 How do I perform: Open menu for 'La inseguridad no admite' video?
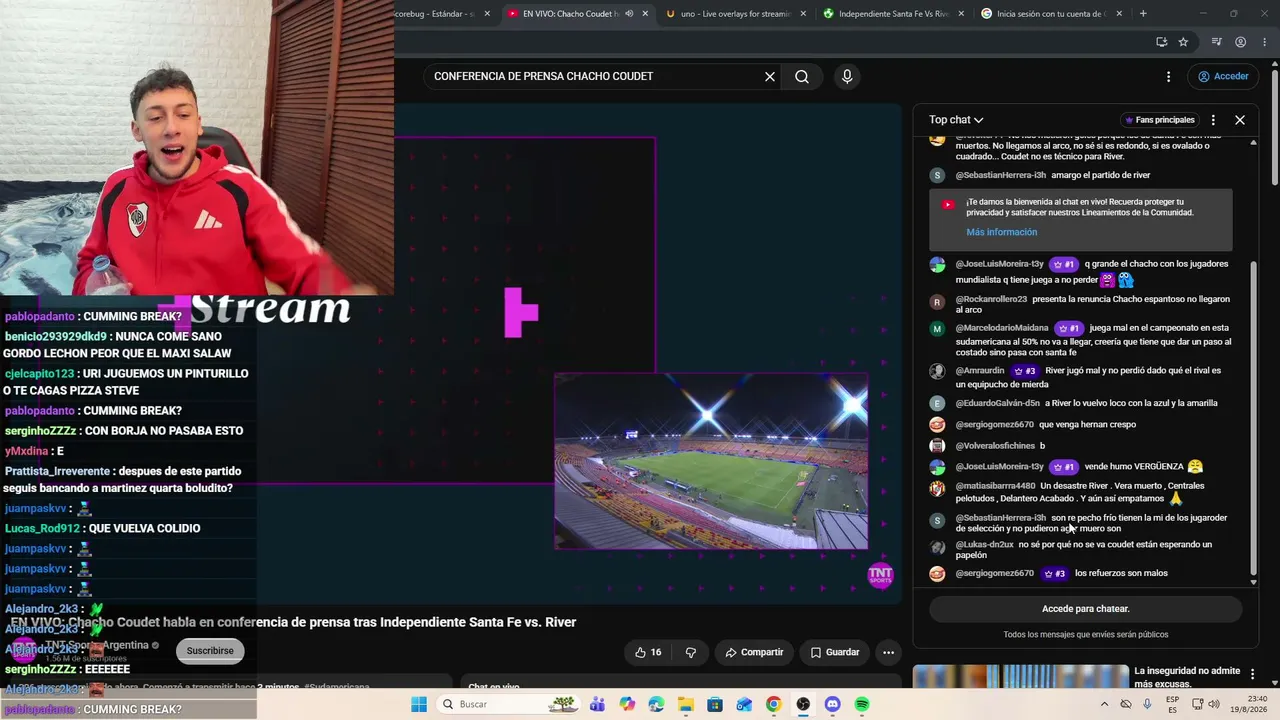(x=1252, y=675)
